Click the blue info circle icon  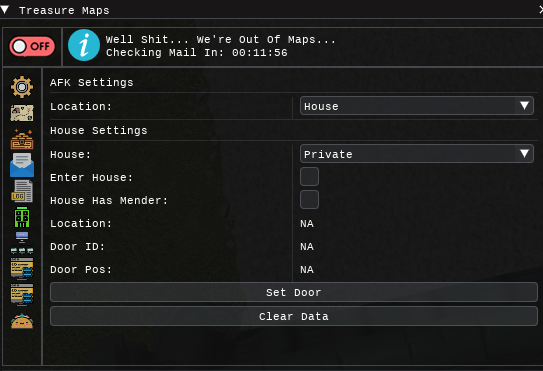click(84, 45)
